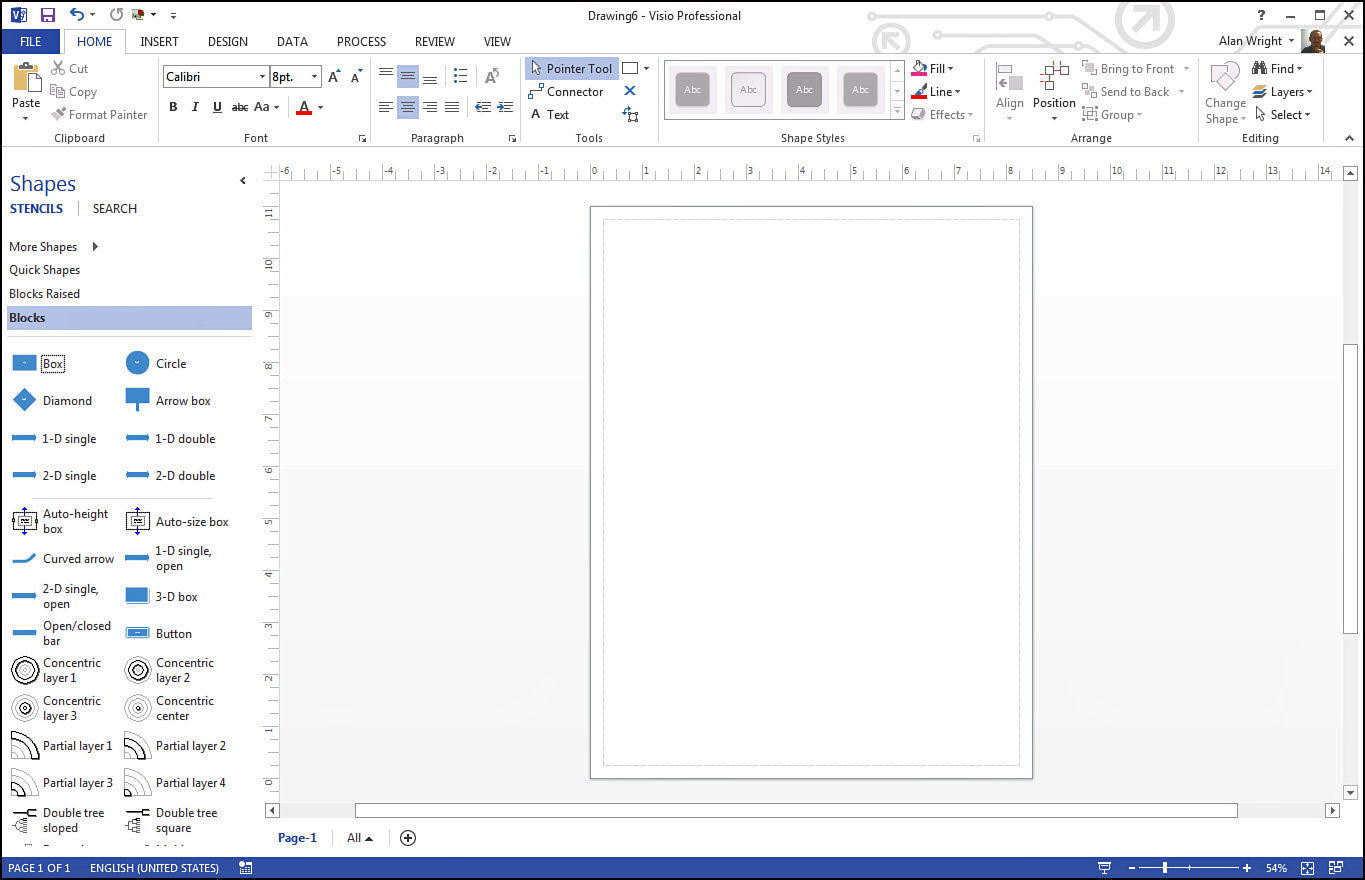Choose the Partial layer 2 shape
This screenshot has height=880, width=1365.
point(175,745)
